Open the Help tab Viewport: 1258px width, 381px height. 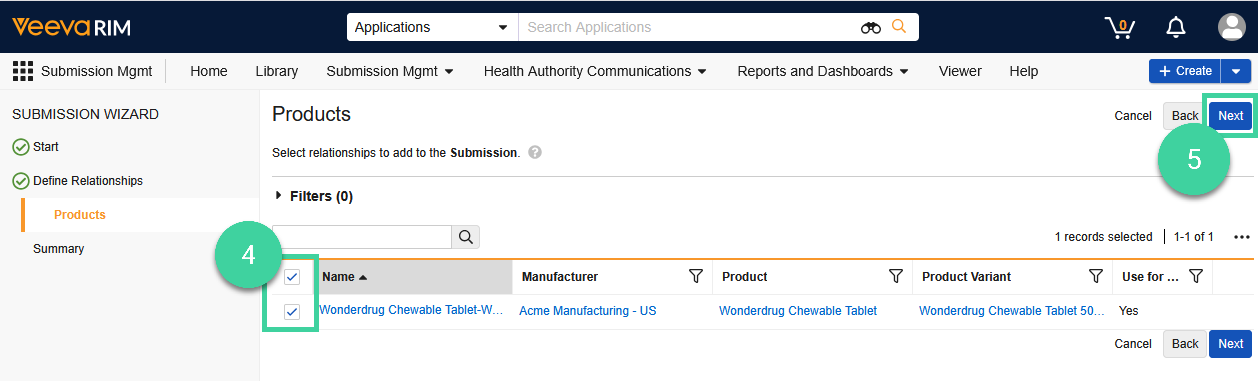pyautogui.click(x=1024, y=71)
